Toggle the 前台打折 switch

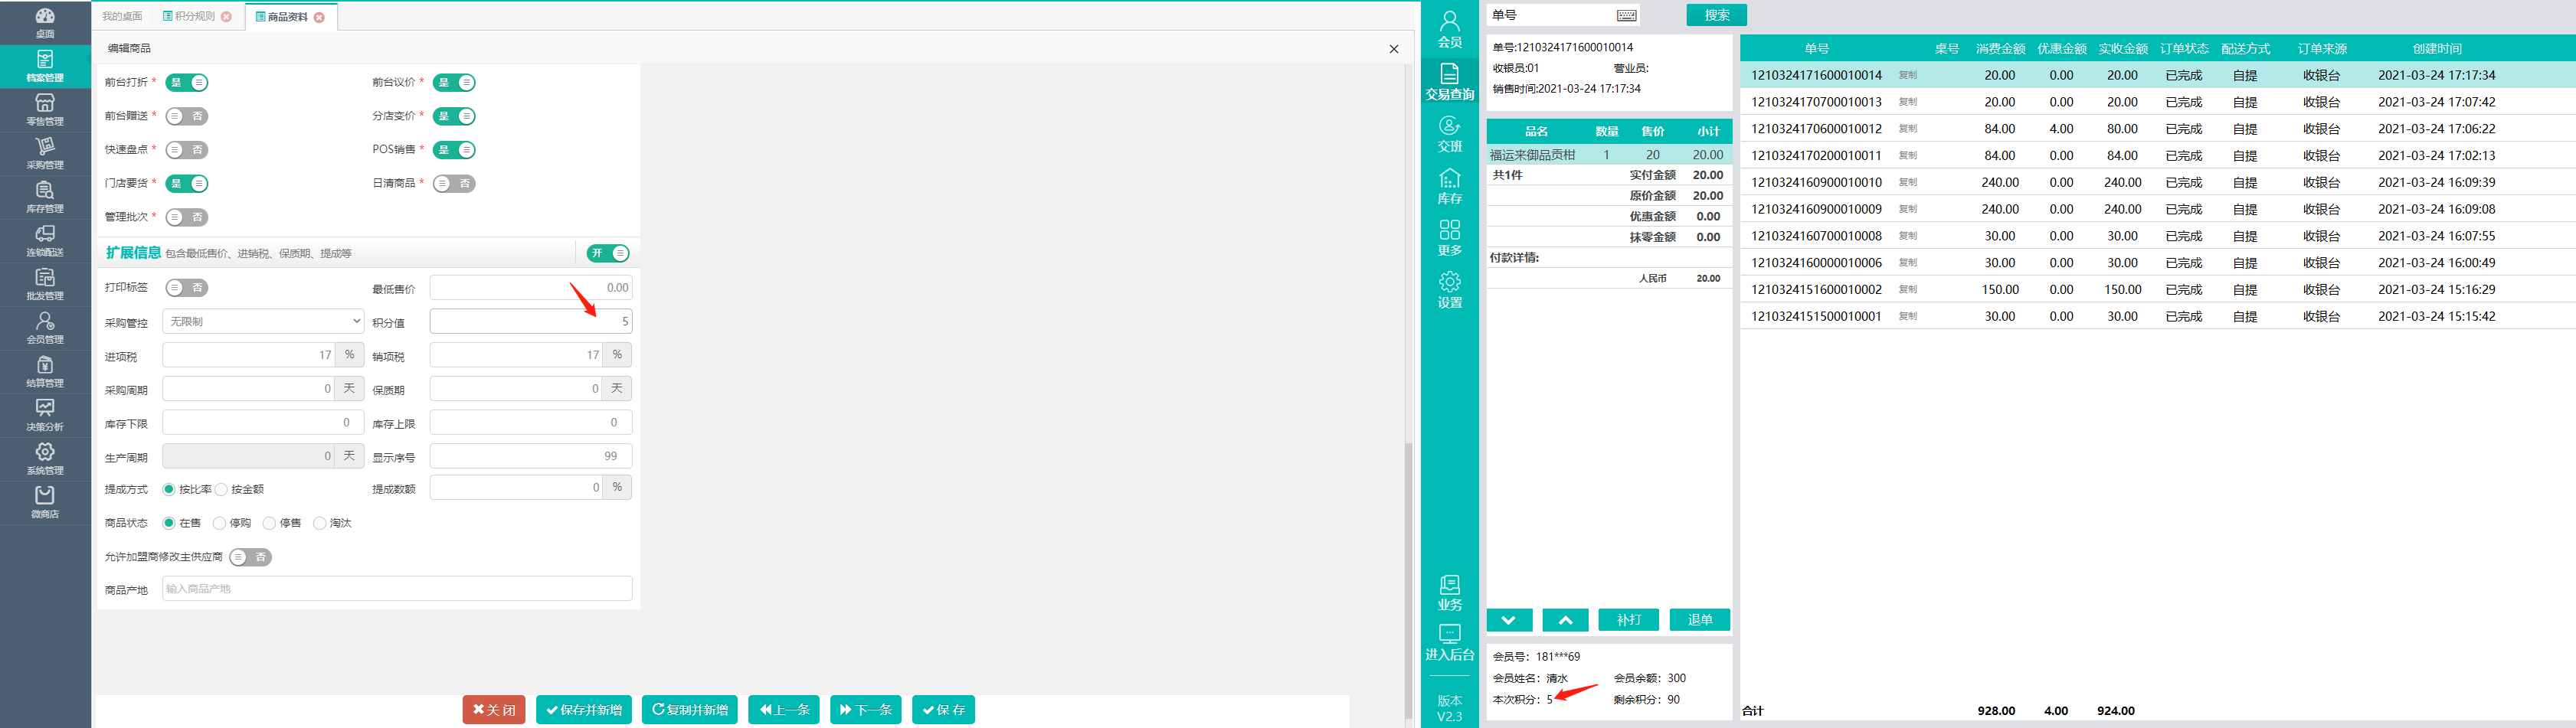[187, 83]
